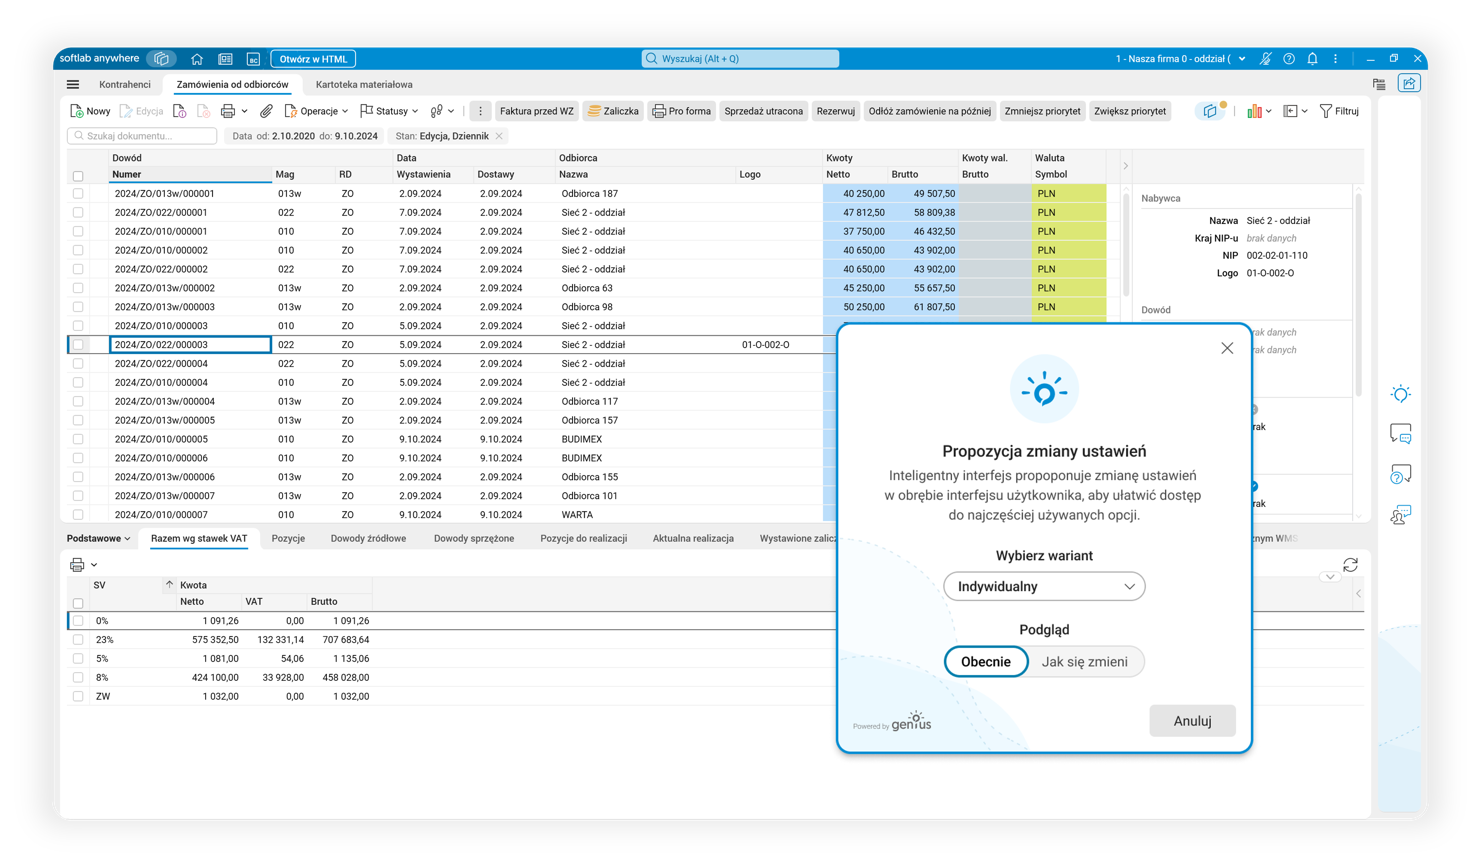The image size is (1481, 866).
Task: Close the settings proposal dialog
Action: pos(1227,348)
